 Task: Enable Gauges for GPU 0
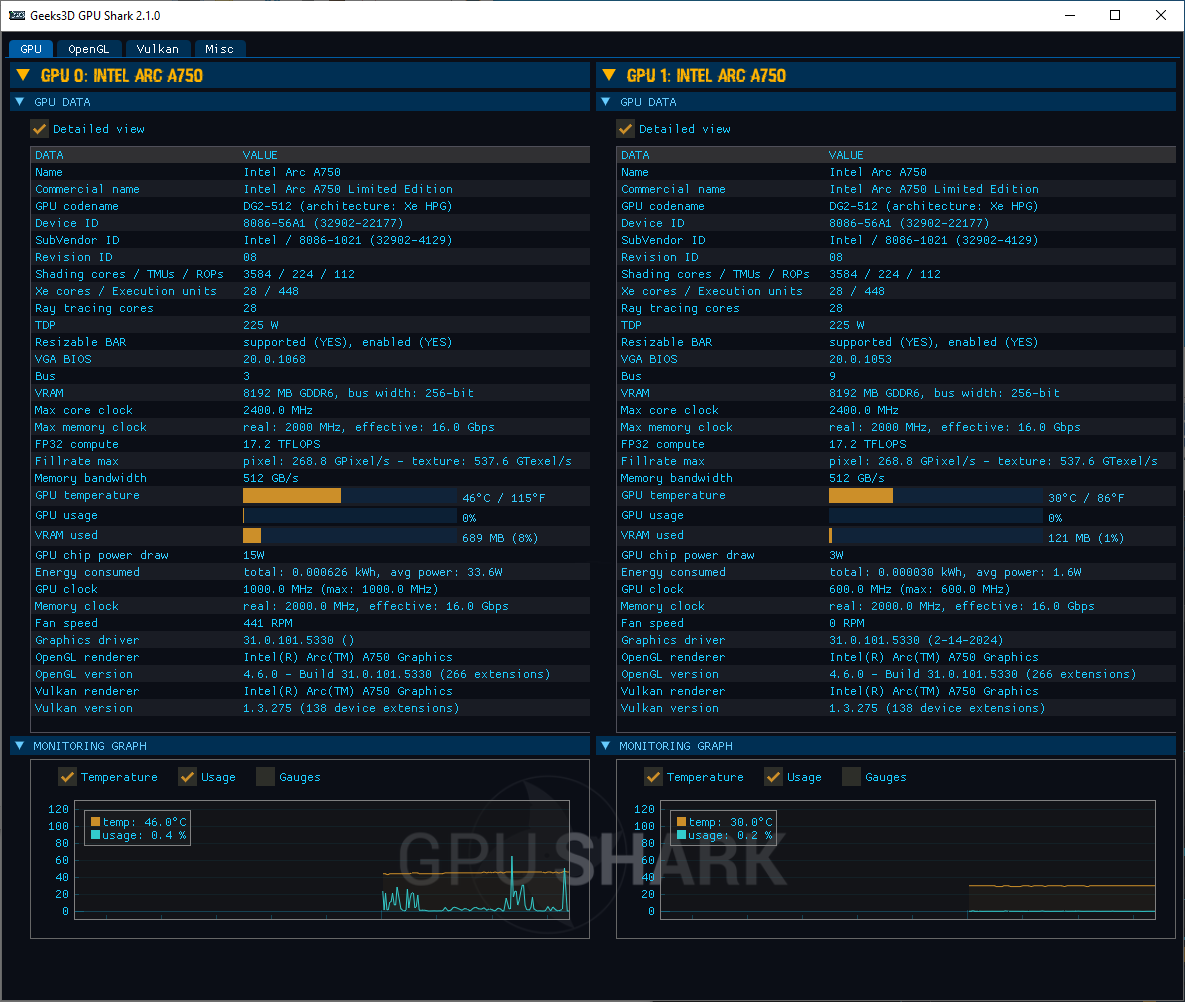click(265, 777)
